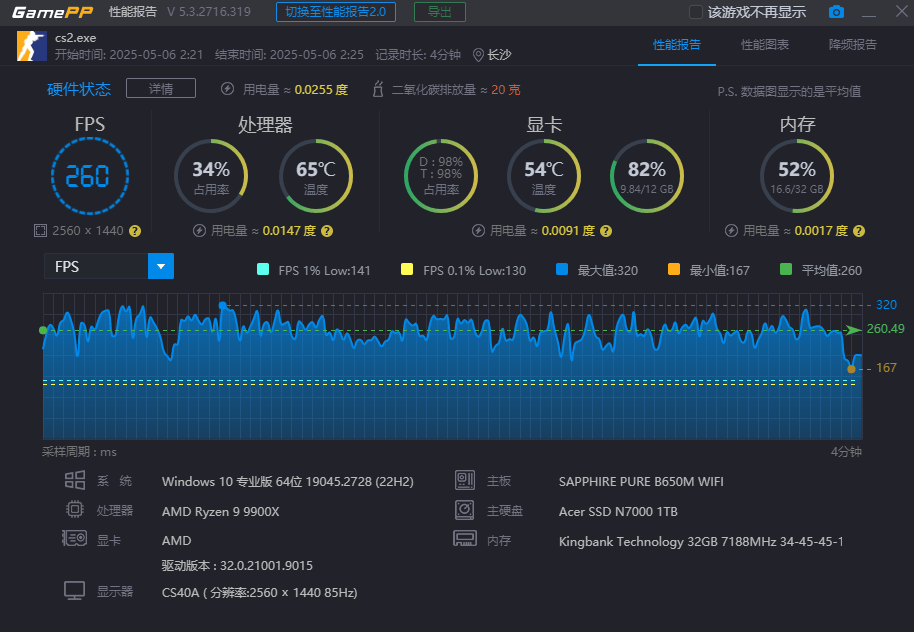Click yellow FPS 0.1% Low legend swatch
This screenshot has width=914, height=632.
pyautogui.click(x=407, y=269)
